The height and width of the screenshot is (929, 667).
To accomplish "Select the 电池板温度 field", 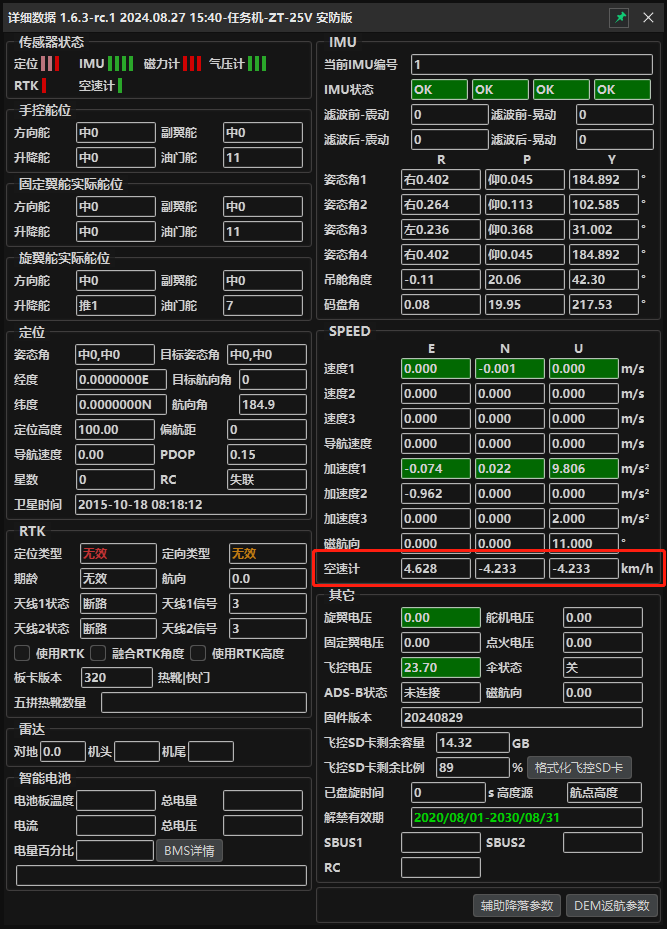I will coord(116,800).
